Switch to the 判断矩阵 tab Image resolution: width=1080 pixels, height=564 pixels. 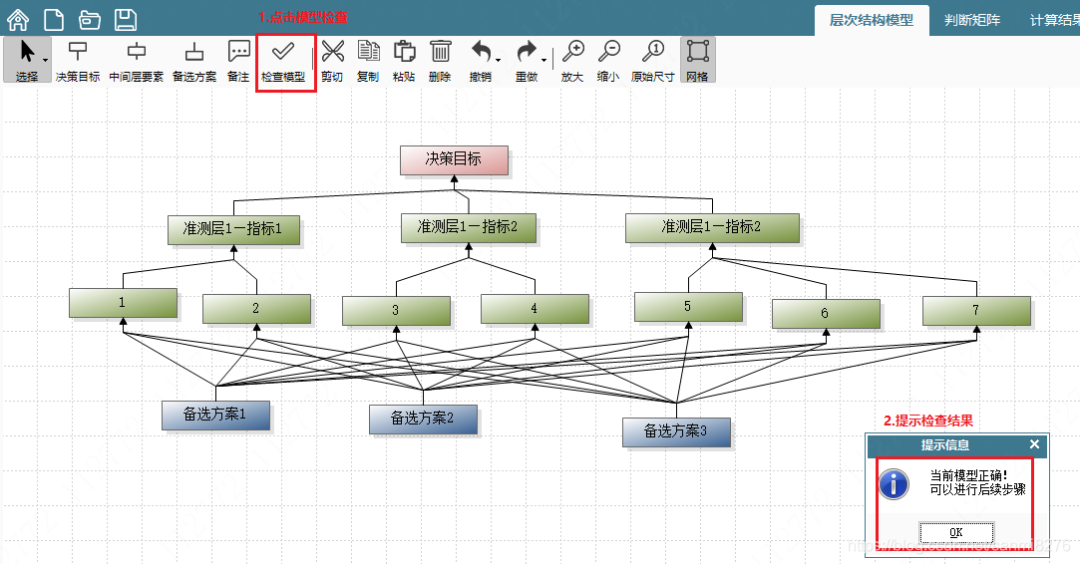pos(972,21)
